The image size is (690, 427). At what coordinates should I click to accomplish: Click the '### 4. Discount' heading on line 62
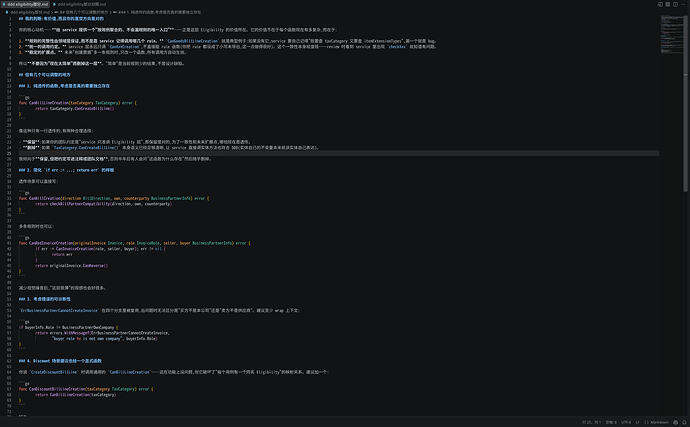click(60, 361)
